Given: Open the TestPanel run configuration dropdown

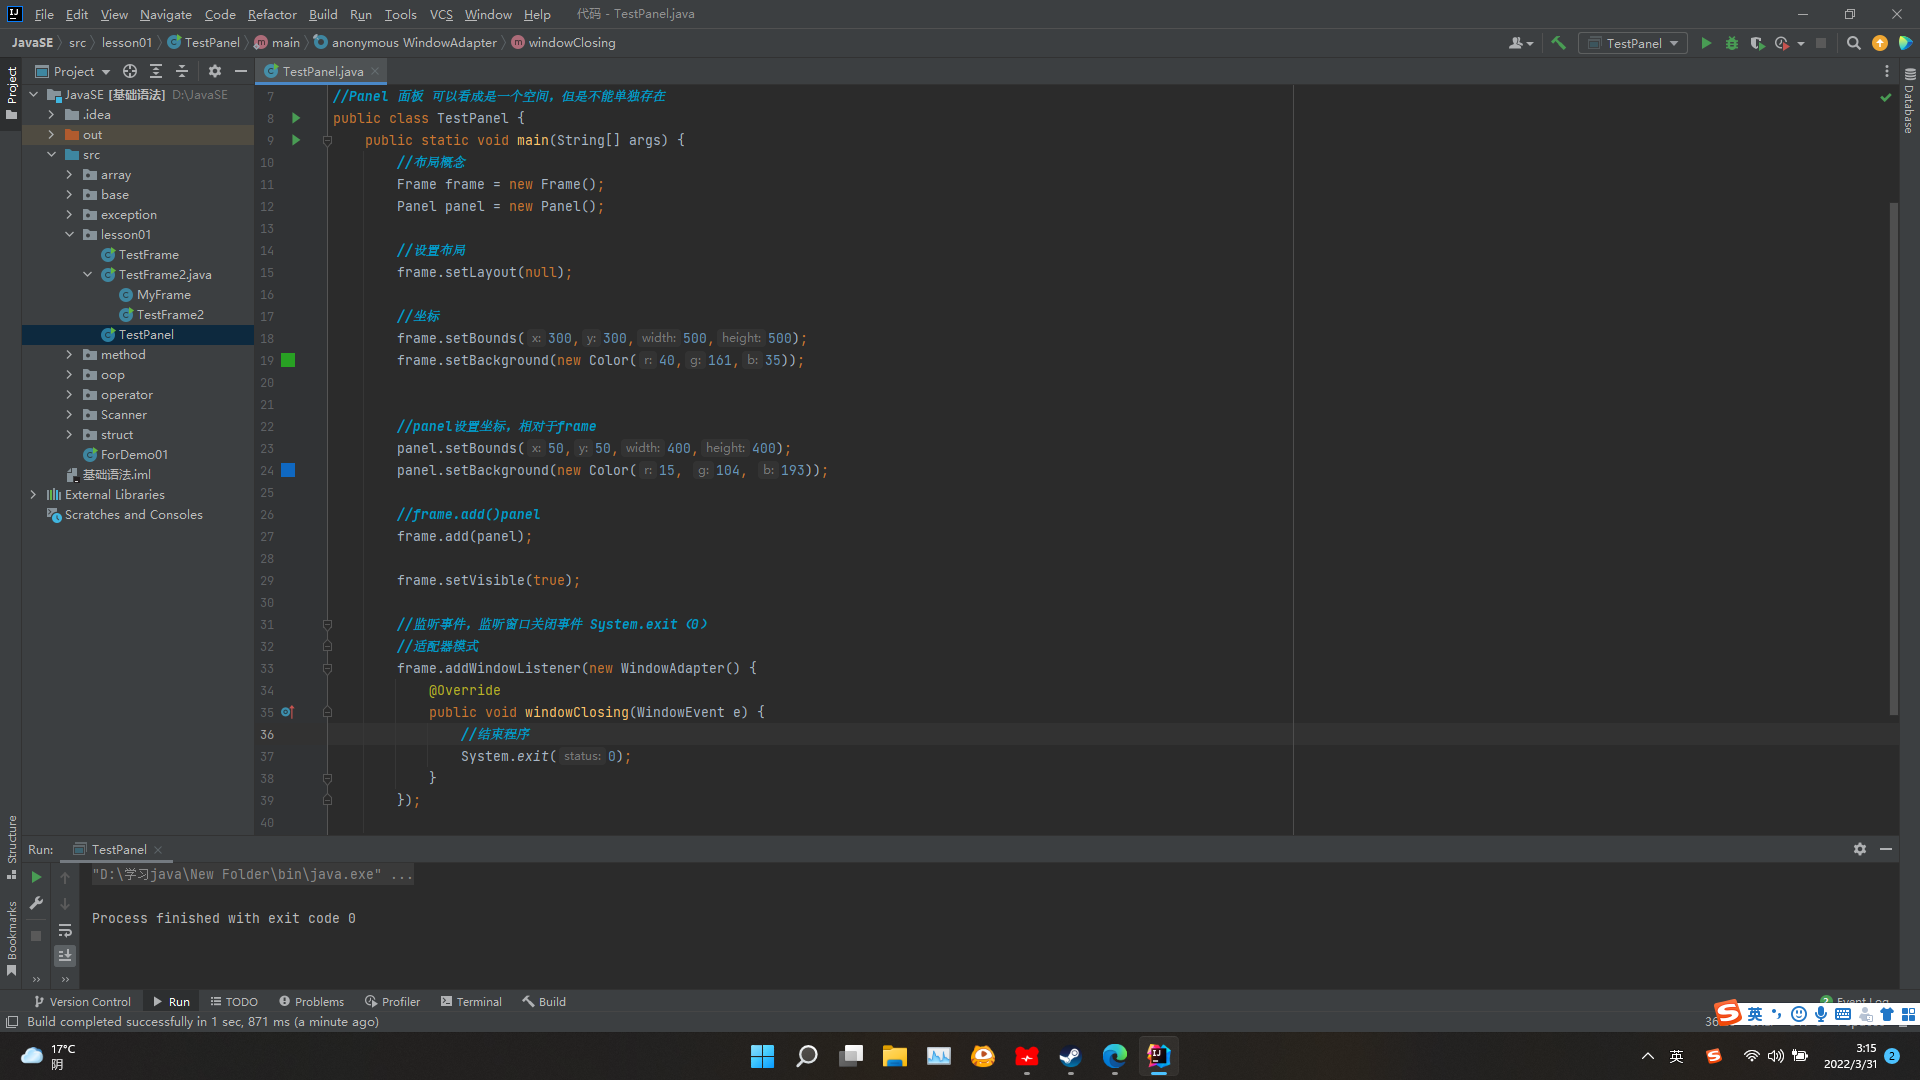Looking at the screenshot, I should click(x=1633, y=43).
